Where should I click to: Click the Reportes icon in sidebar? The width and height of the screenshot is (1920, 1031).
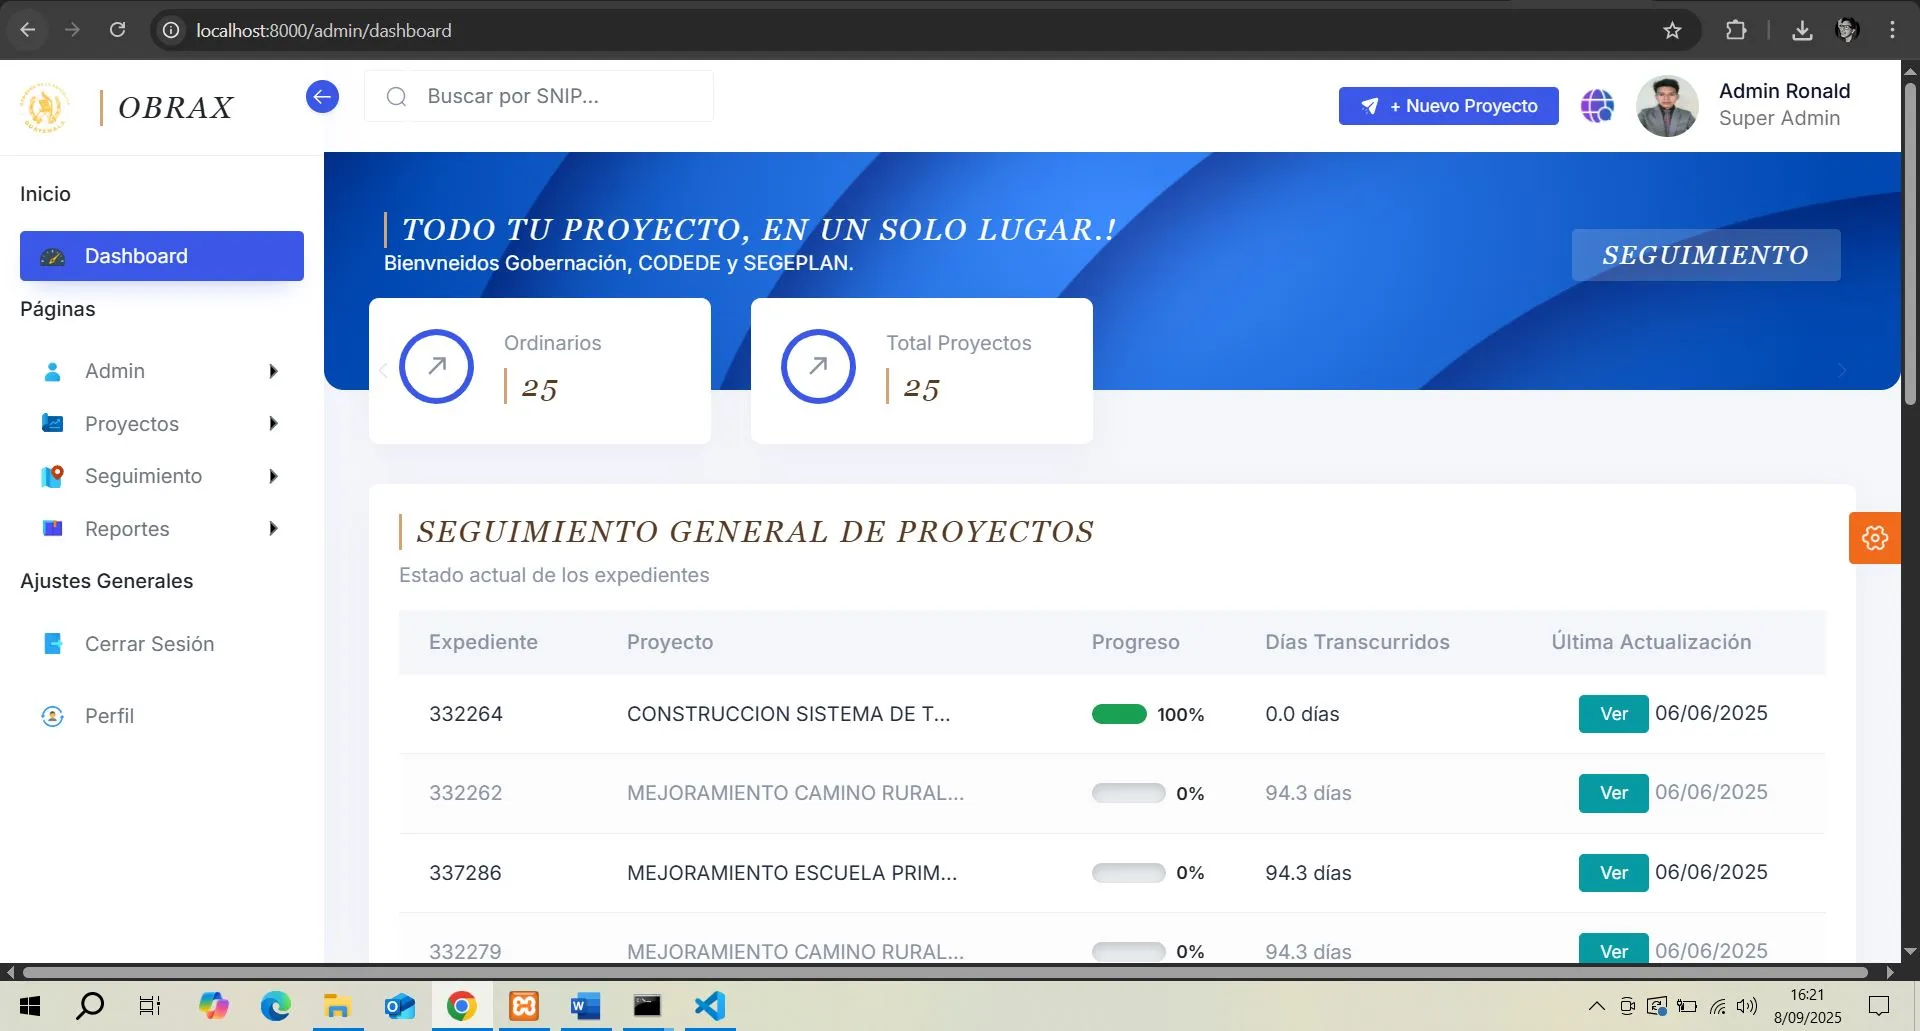(x=52, y=528)
